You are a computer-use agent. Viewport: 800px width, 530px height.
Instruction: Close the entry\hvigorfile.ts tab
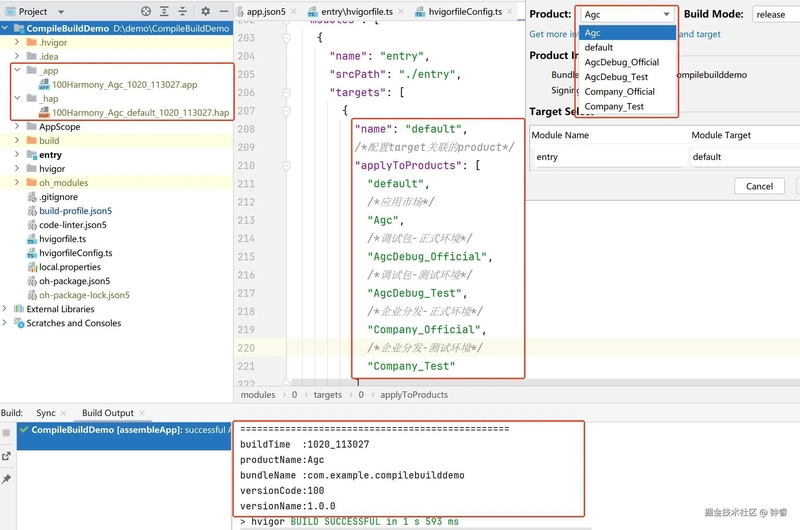click(x=401, y=11)
